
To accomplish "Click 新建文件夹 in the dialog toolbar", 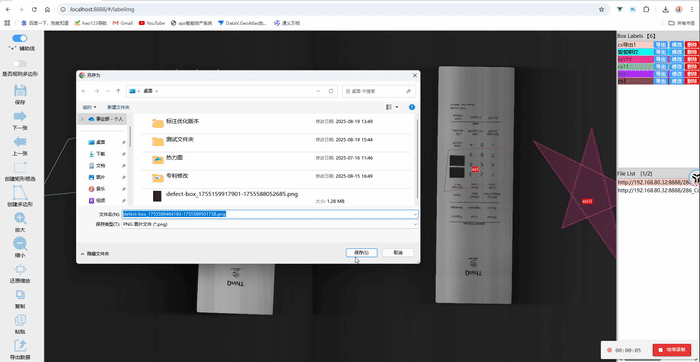I will (x=118, y=107).
